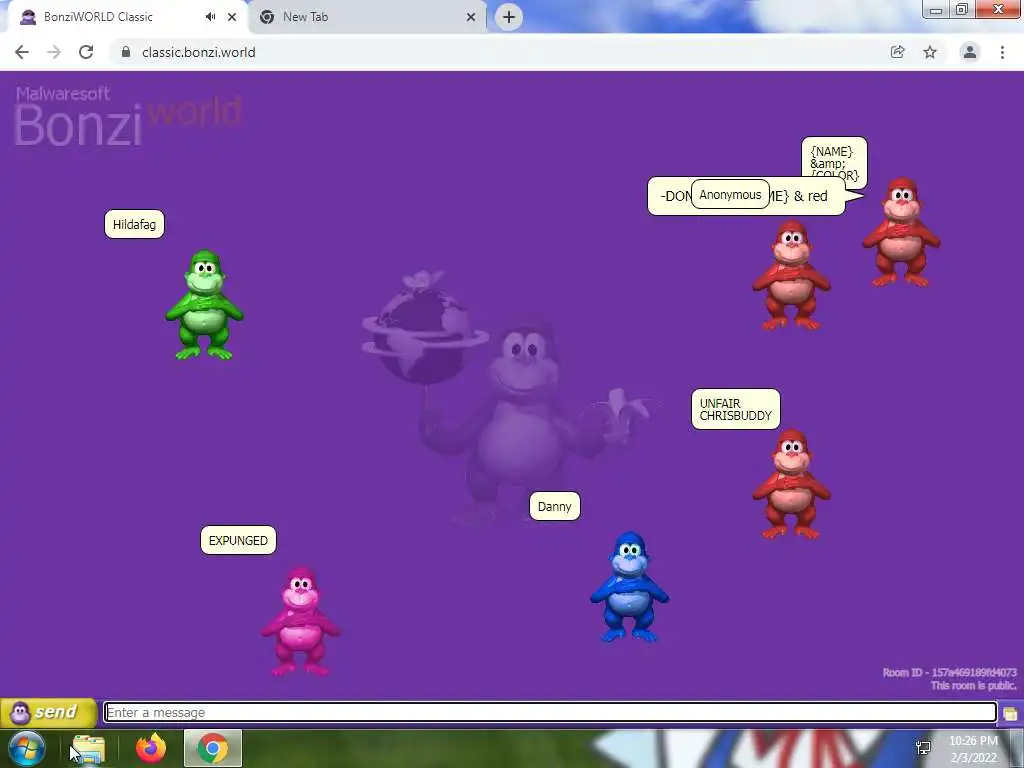Image resolution: width=1024 pixels, height=768 pixels.
Task: Click the Chrome taskbar icon
Action: (x=213, y=748)
